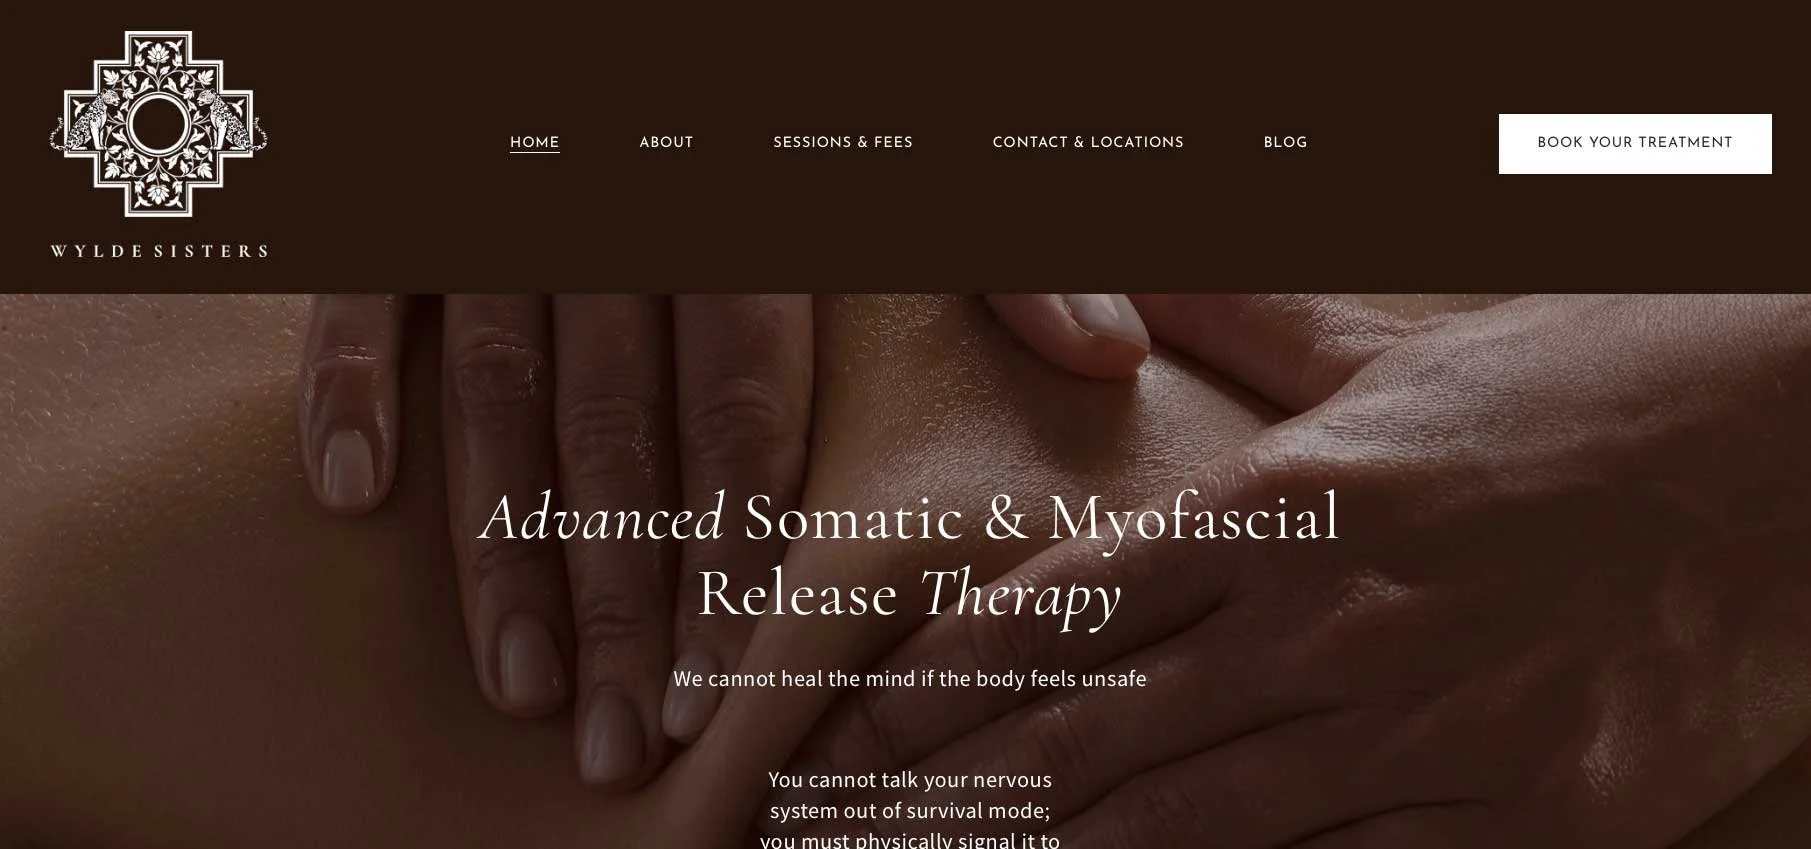Click the Book Your Treatment button
The image size is (1811, 849).
click(1634, 143)
